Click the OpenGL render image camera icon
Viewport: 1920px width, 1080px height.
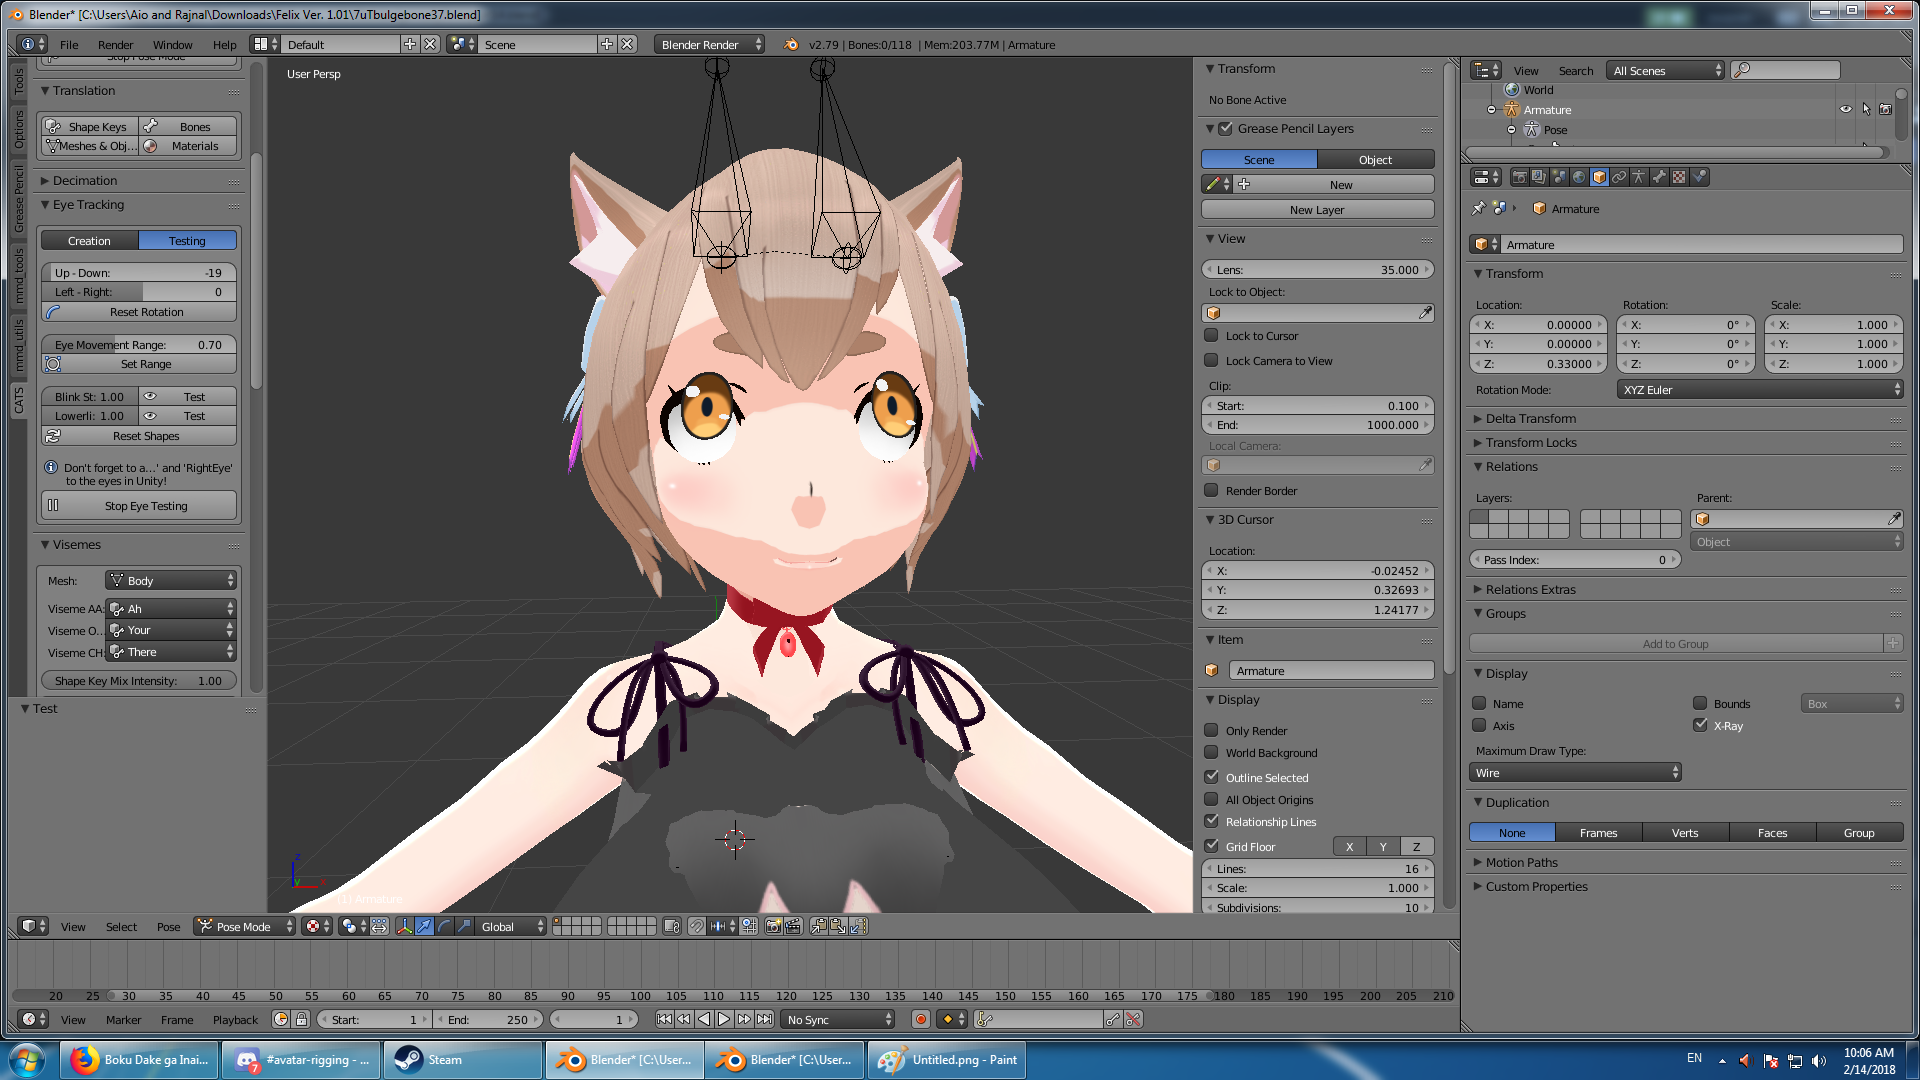click(x=773, y=926)
